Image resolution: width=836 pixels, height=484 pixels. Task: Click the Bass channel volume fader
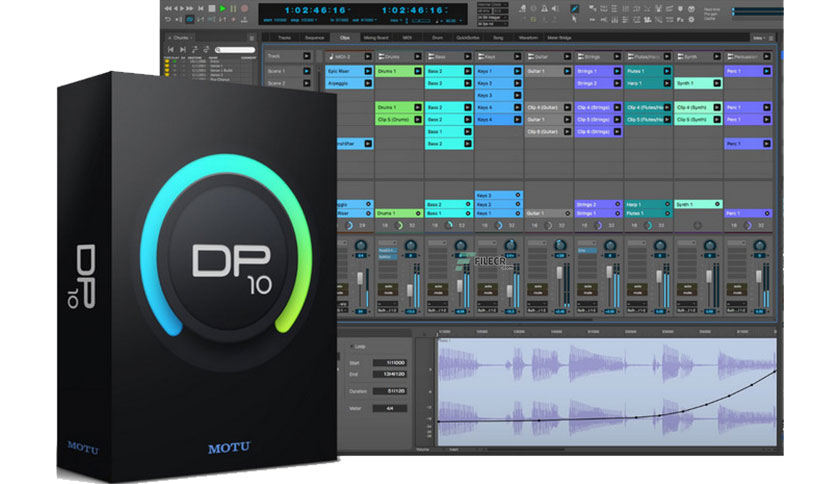460,286
